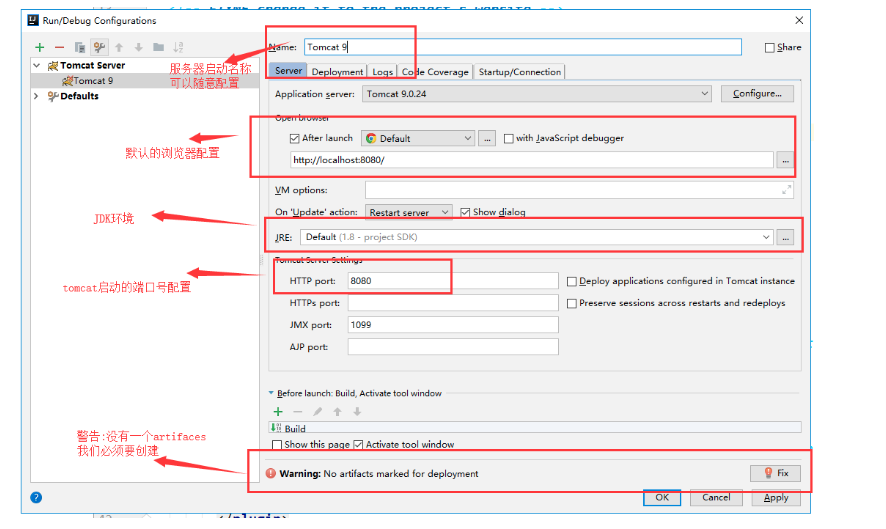Enable with JavaScript debugger checkbox
The image size is (886, 529).
(509, 138)
